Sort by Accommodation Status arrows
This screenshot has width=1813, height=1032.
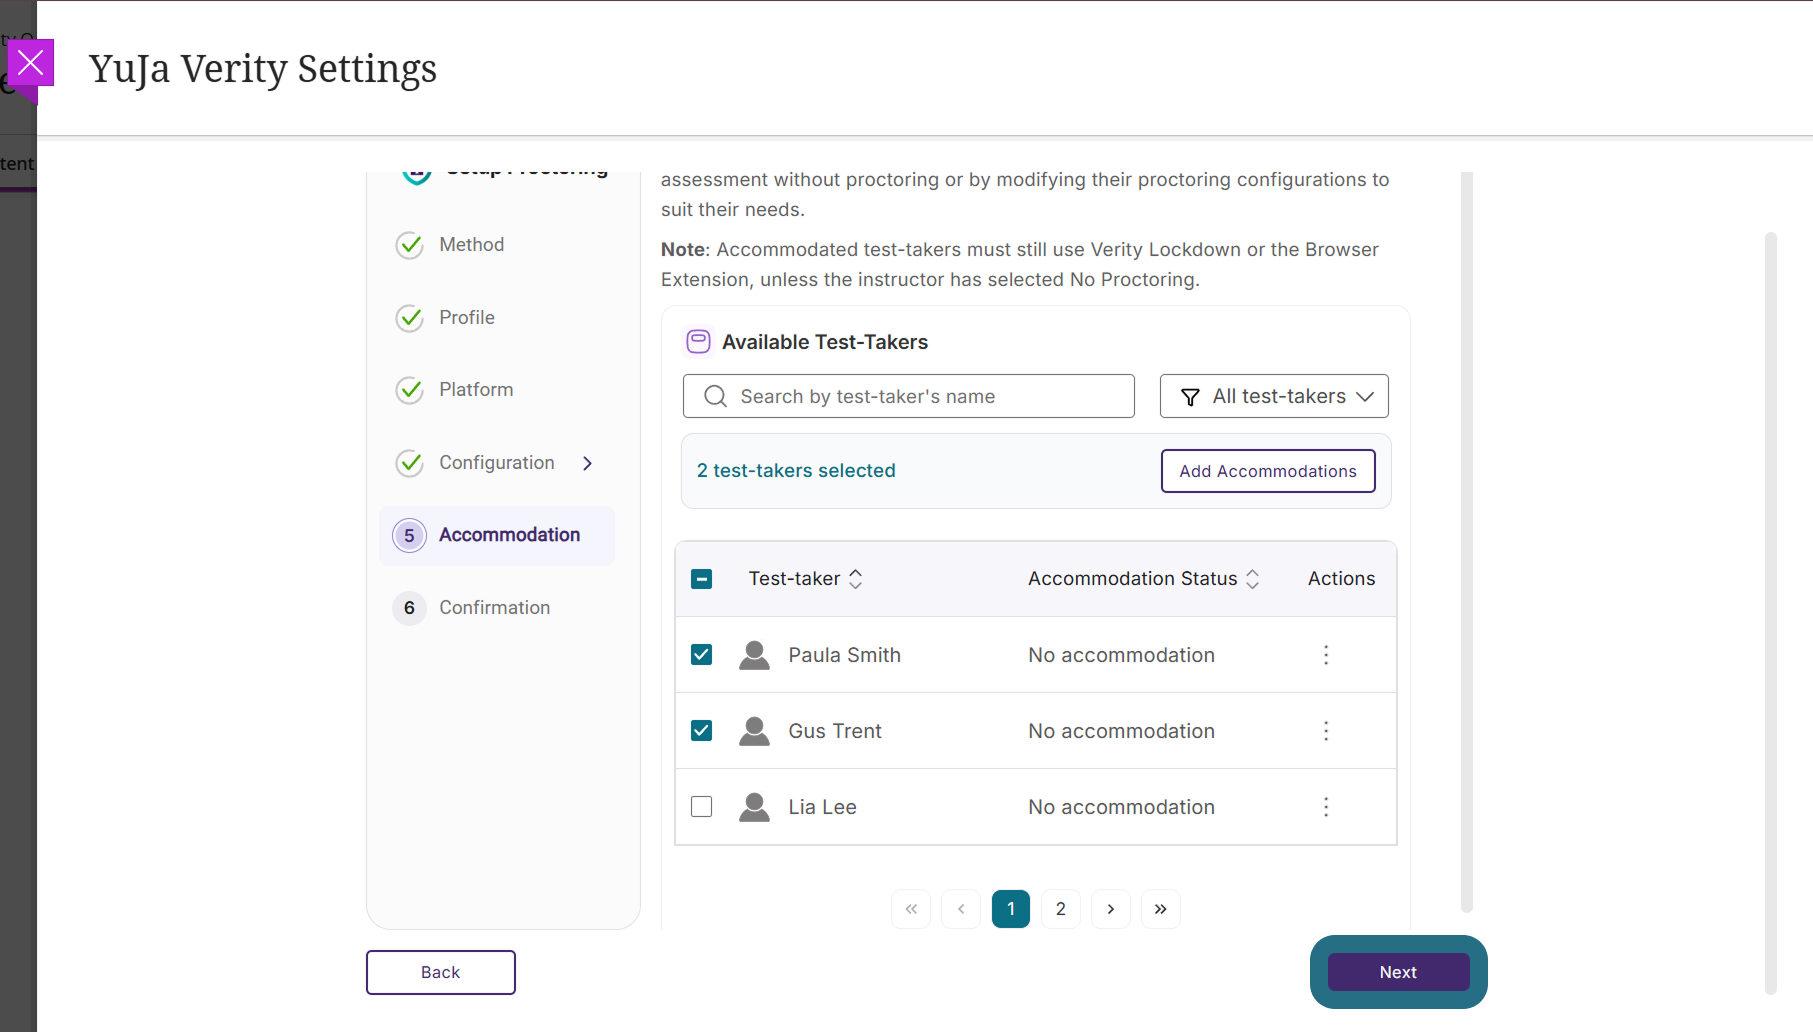[x=1252, y=579]
